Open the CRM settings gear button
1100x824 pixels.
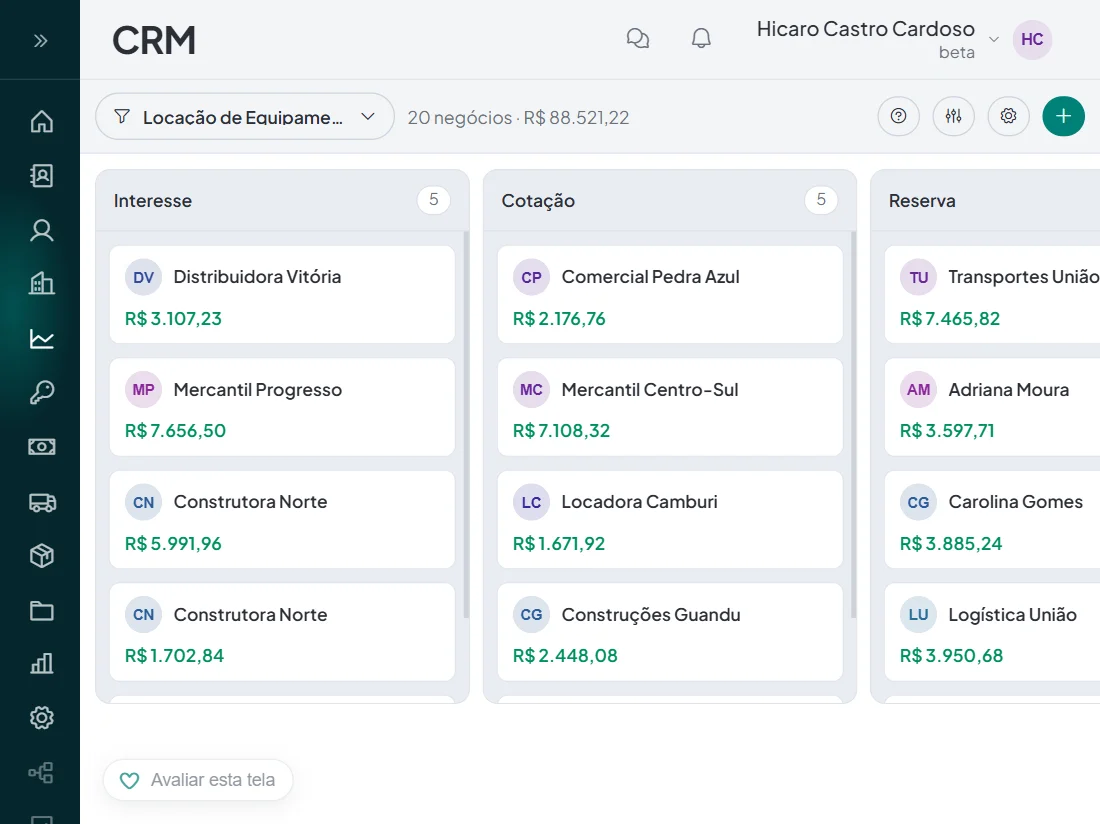pyautogui.click(x=1008, y=116)
